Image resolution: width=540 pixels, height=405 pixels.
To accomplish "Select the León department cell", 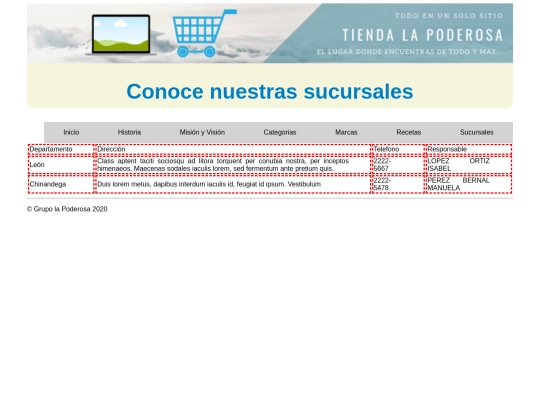I will 61,165.
